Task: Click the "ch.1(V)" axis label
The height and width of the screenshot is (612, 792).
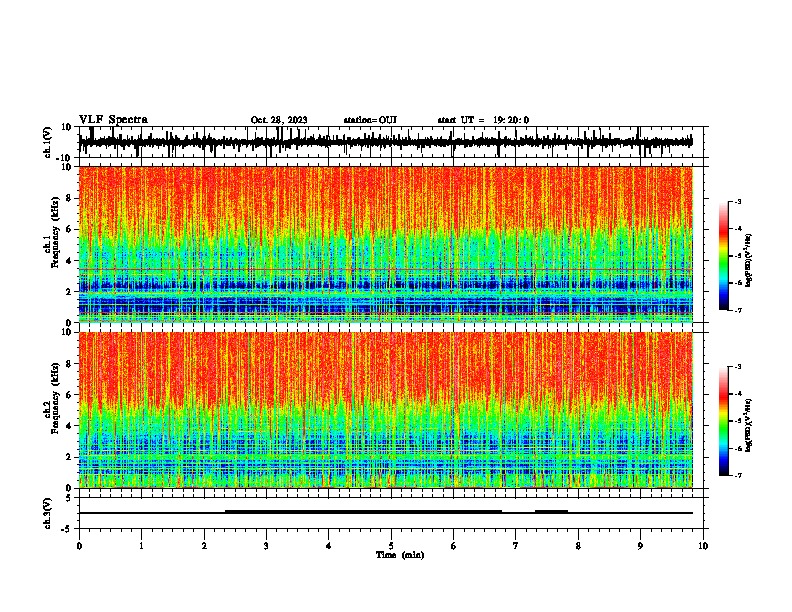Action: click(48, 142)
